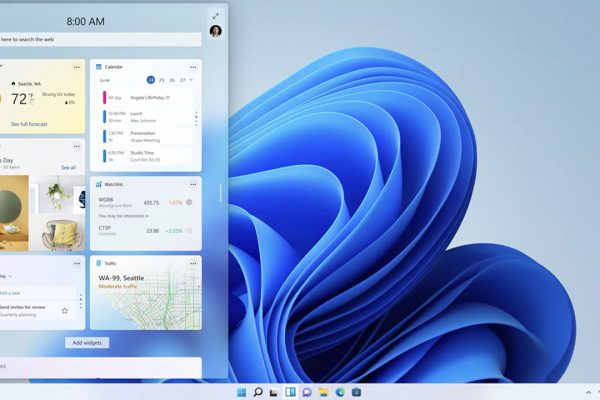Open the traffic map thumbnail

click(x=146, y=292)
